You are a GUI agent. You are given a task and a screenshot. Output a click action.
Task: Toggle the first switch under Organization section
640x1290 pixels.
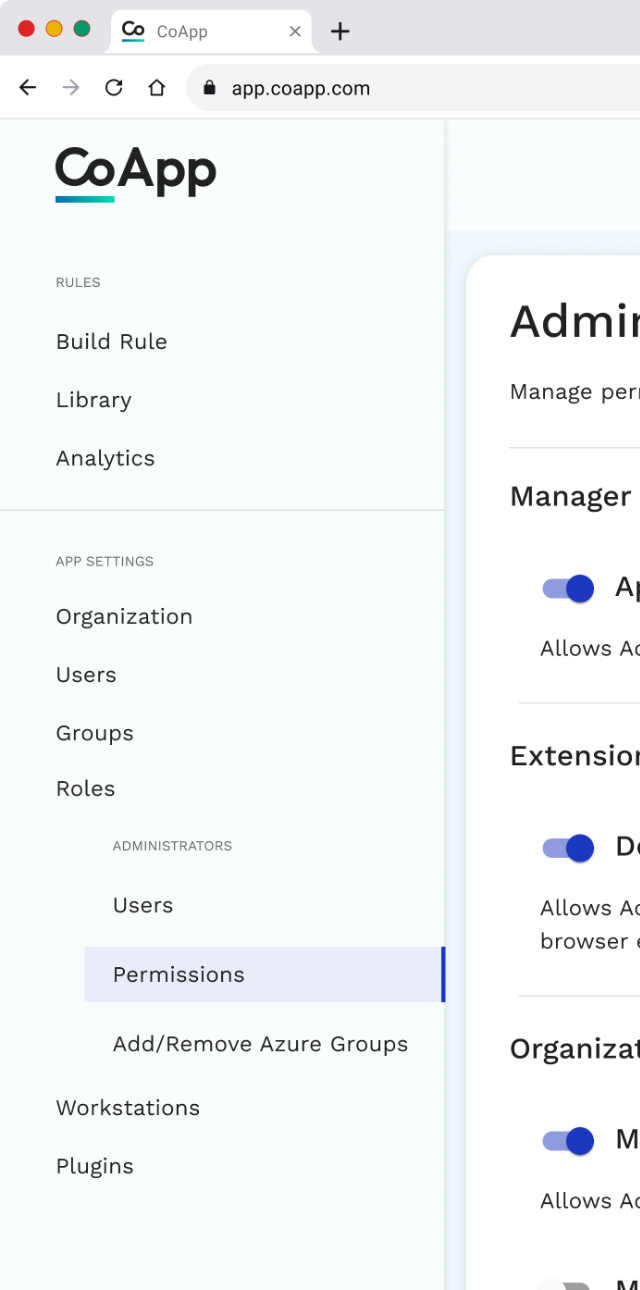pyautogui.click(x=568, y=1140)
